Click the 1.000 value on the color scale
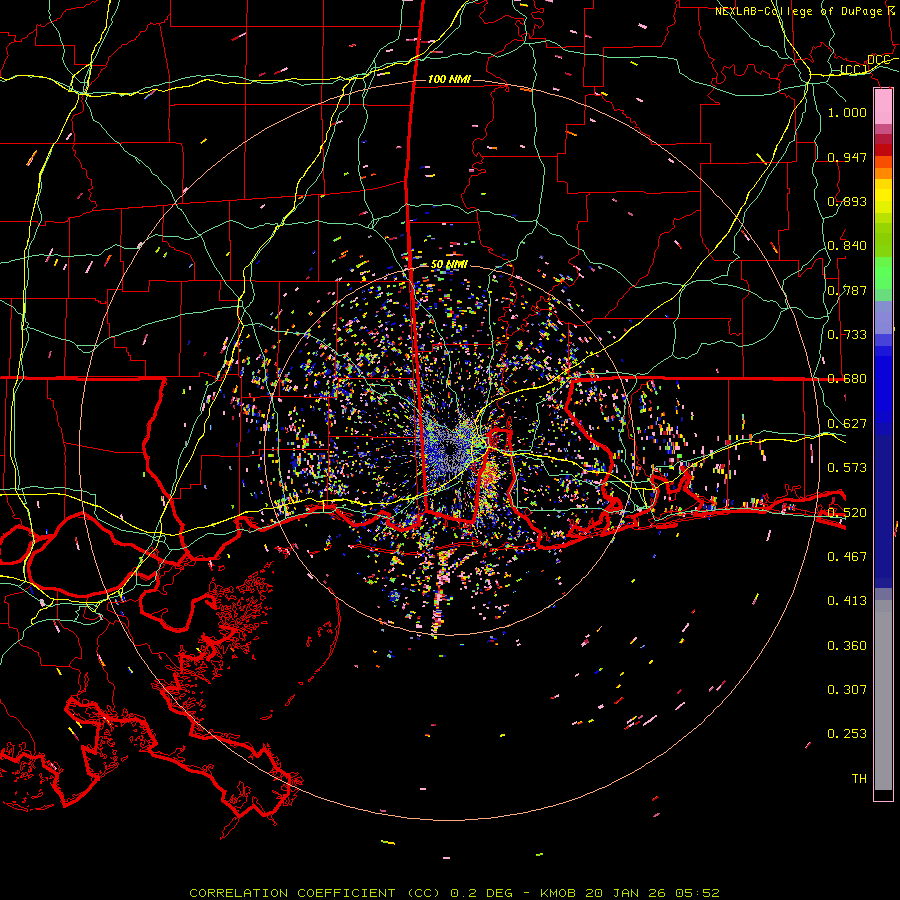The image size is (900, 900). [x=847, y=112]
